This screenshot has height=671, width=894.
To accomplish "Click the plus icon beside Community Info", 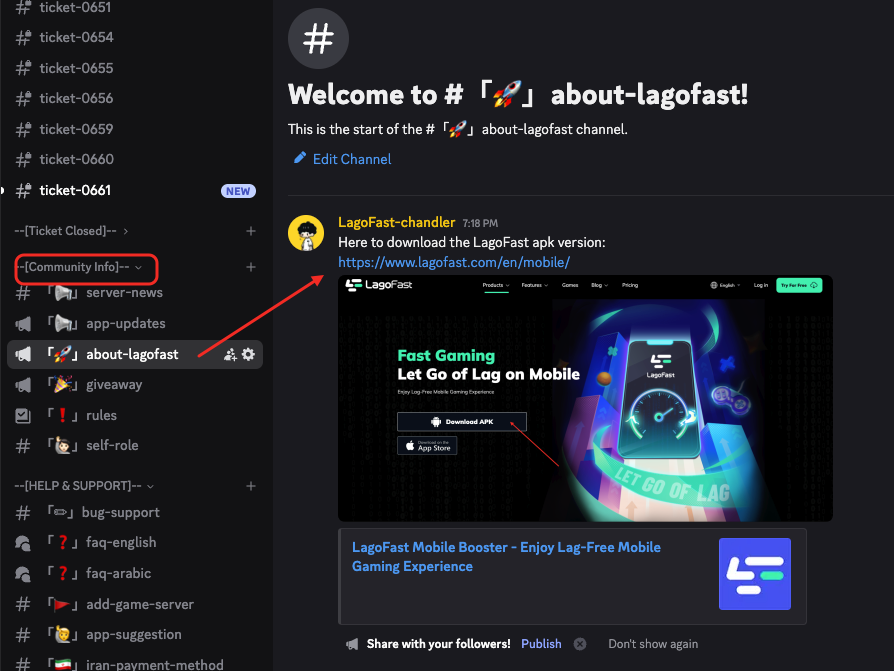I will (x=250, y=267).
